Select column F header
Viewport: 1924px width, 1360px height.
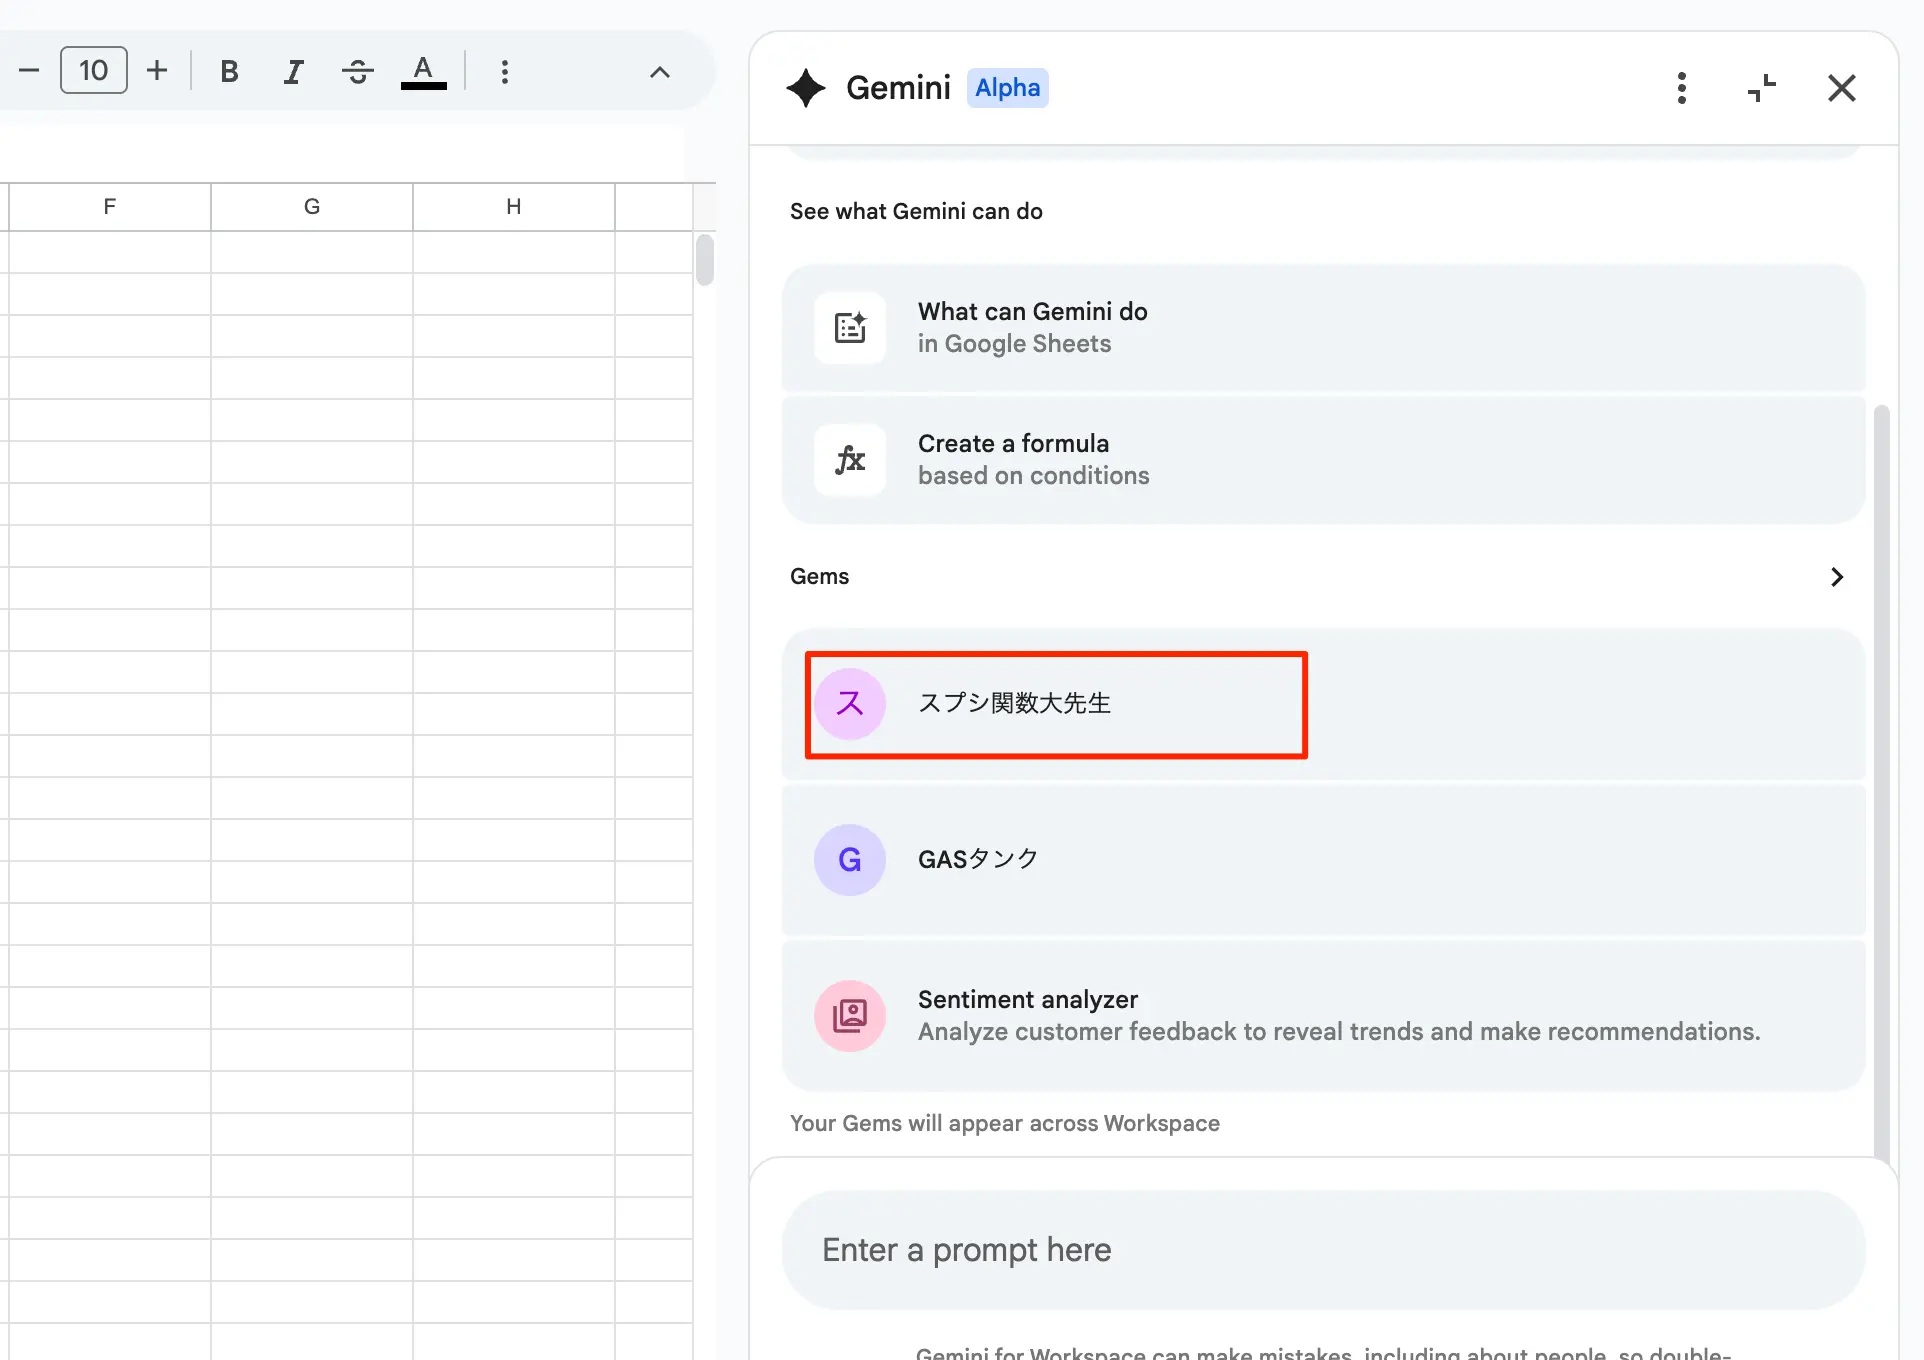click(110, 206)
